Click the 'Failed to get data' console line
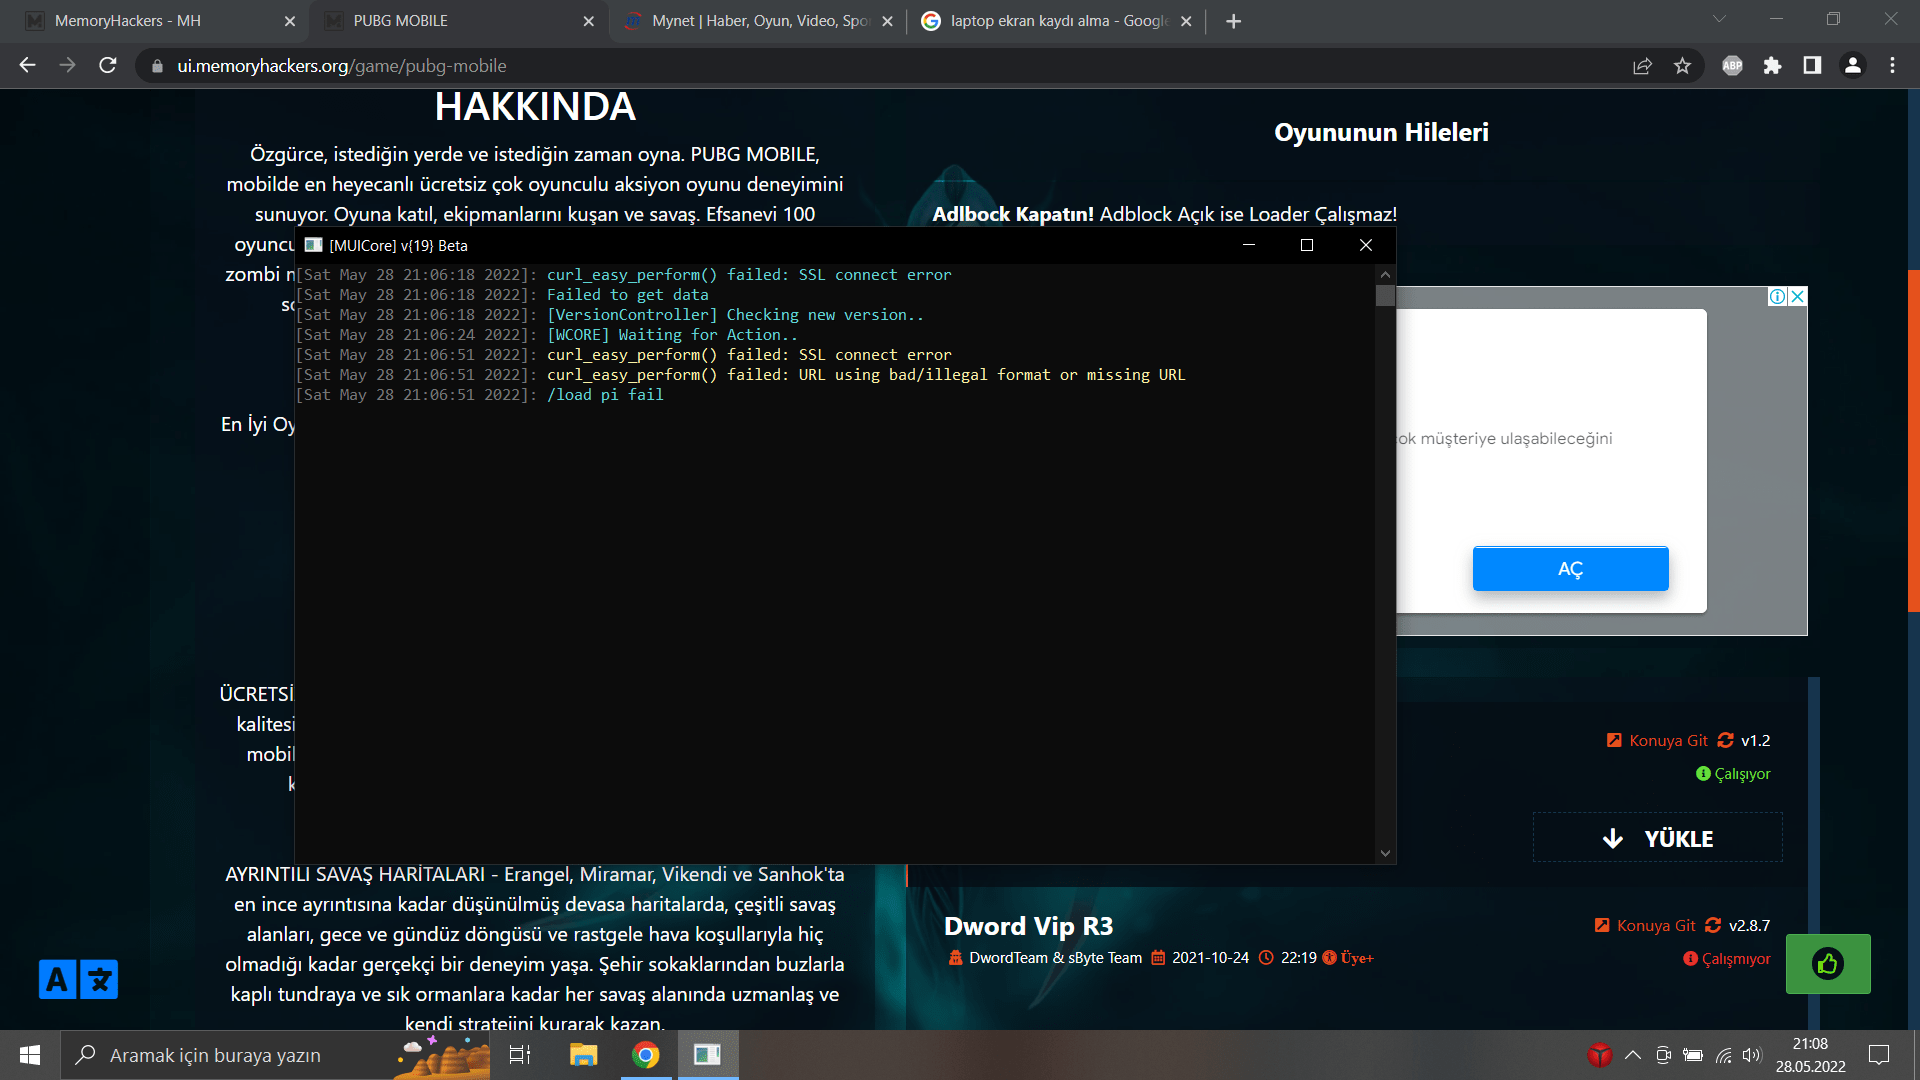Image resolution: width=1920 pixels, height=1080 pixels. (x=627, y=295)
